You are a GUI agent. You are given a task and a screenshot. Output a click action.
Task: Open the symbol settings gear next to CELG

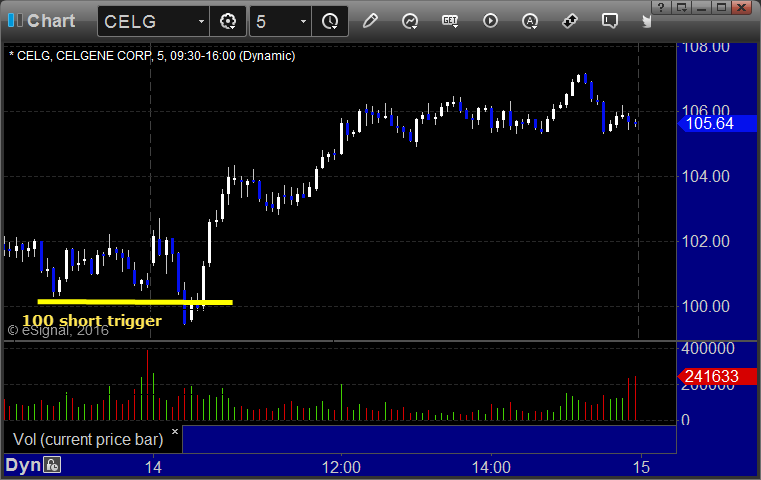tap(228, 21)
